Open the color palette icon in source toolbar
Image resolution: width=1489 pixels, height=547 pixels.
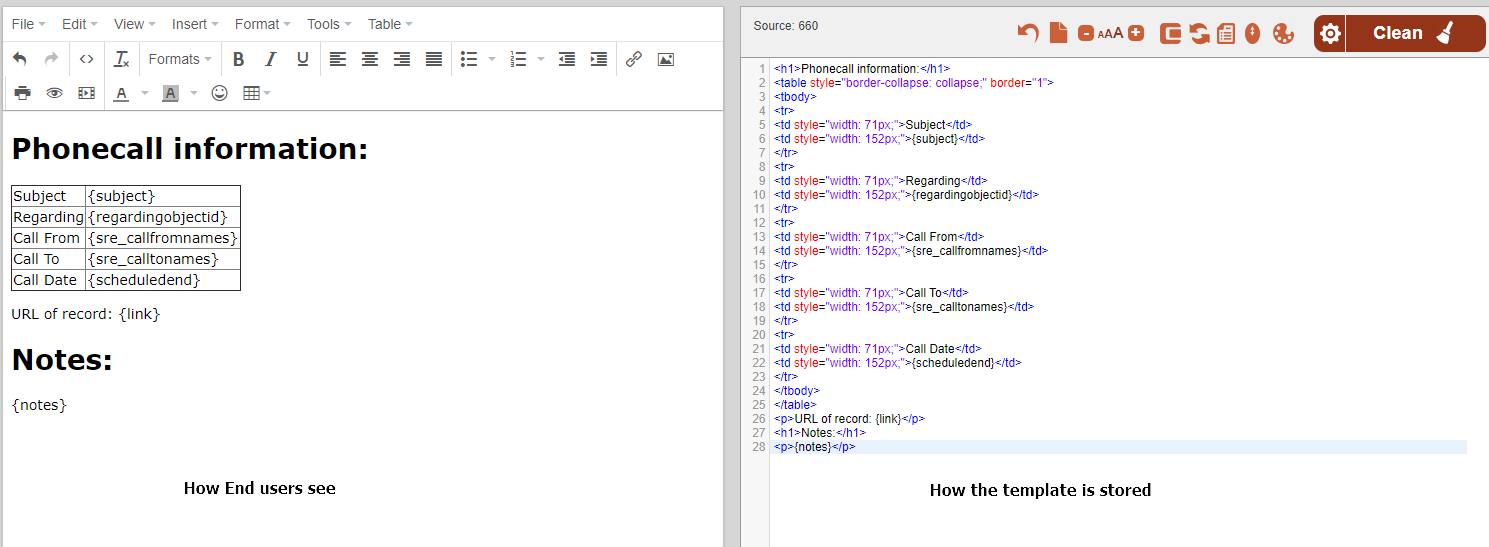click(x=1283, y=34)
